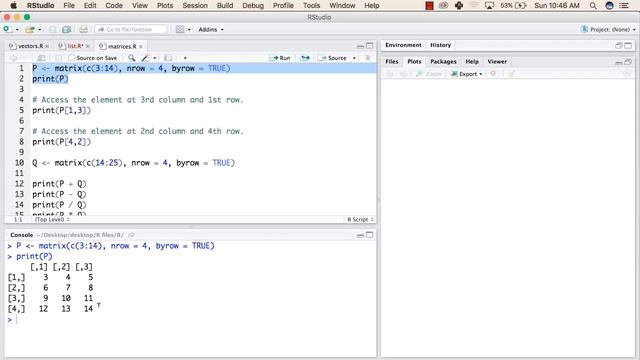Image resolution: width=640 pixels, height=360 pixels.
Task: Save the current script in the editor toolbar
Action: tap(58, 58)
